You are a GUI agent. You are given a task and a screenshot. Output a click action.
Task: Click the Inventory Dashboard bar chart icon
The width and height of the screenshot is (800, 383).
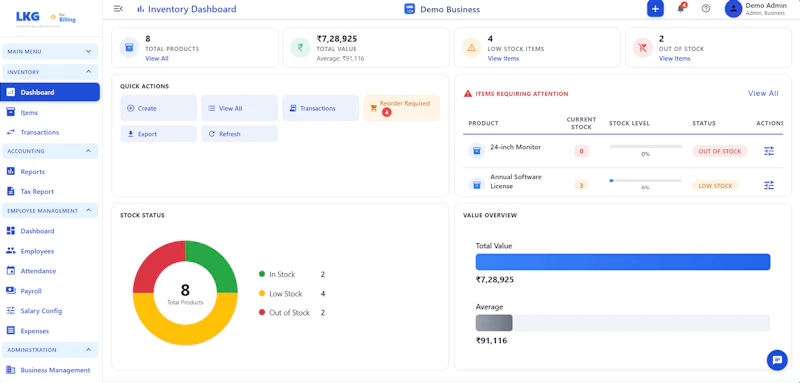pyautogui.click(x=140, y=9)
